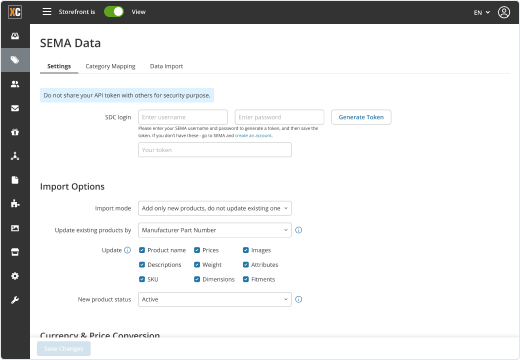Switch to the Category Mapping tab
This screenshot has width=520, height=360.
(110, 66)
